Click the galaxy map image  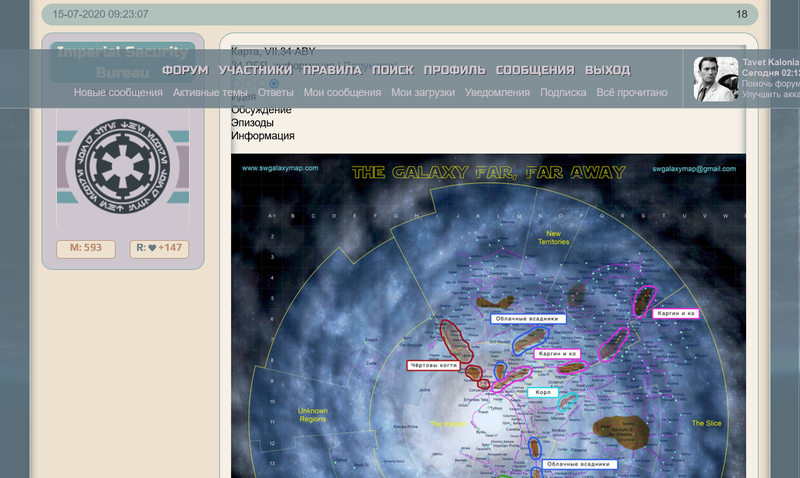488,320
